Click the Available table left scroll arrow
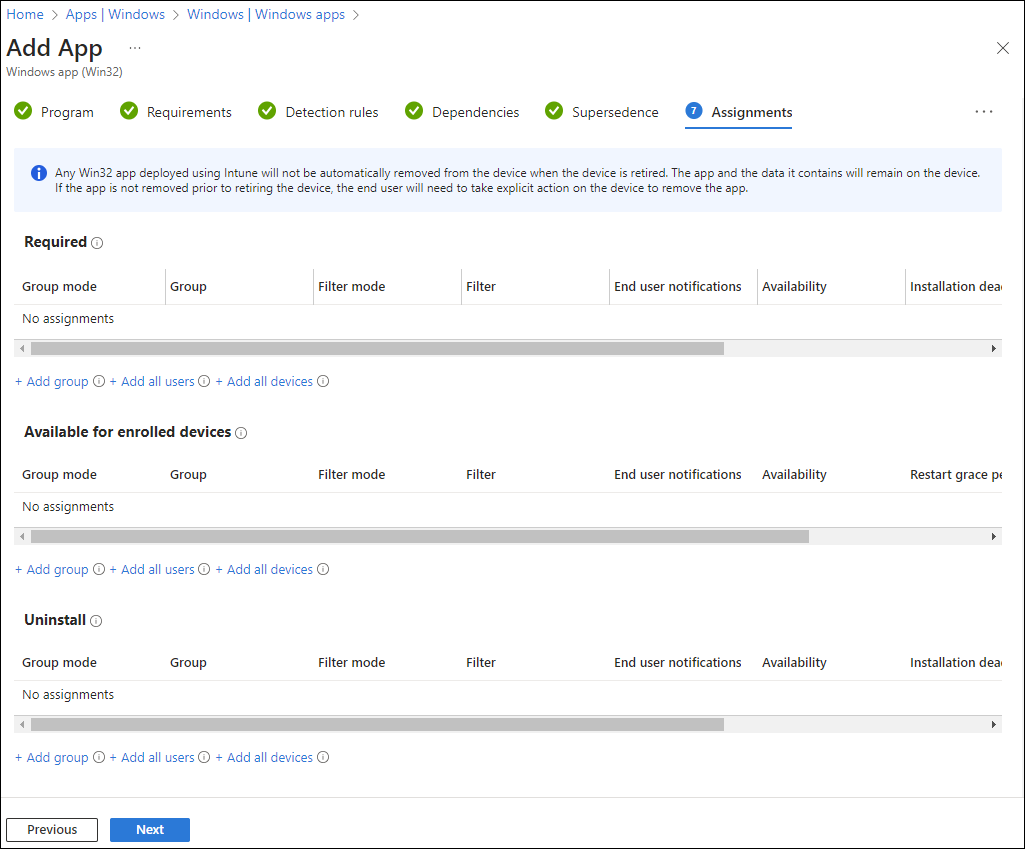Screen dimensions: 1025x849 [22, 537]
